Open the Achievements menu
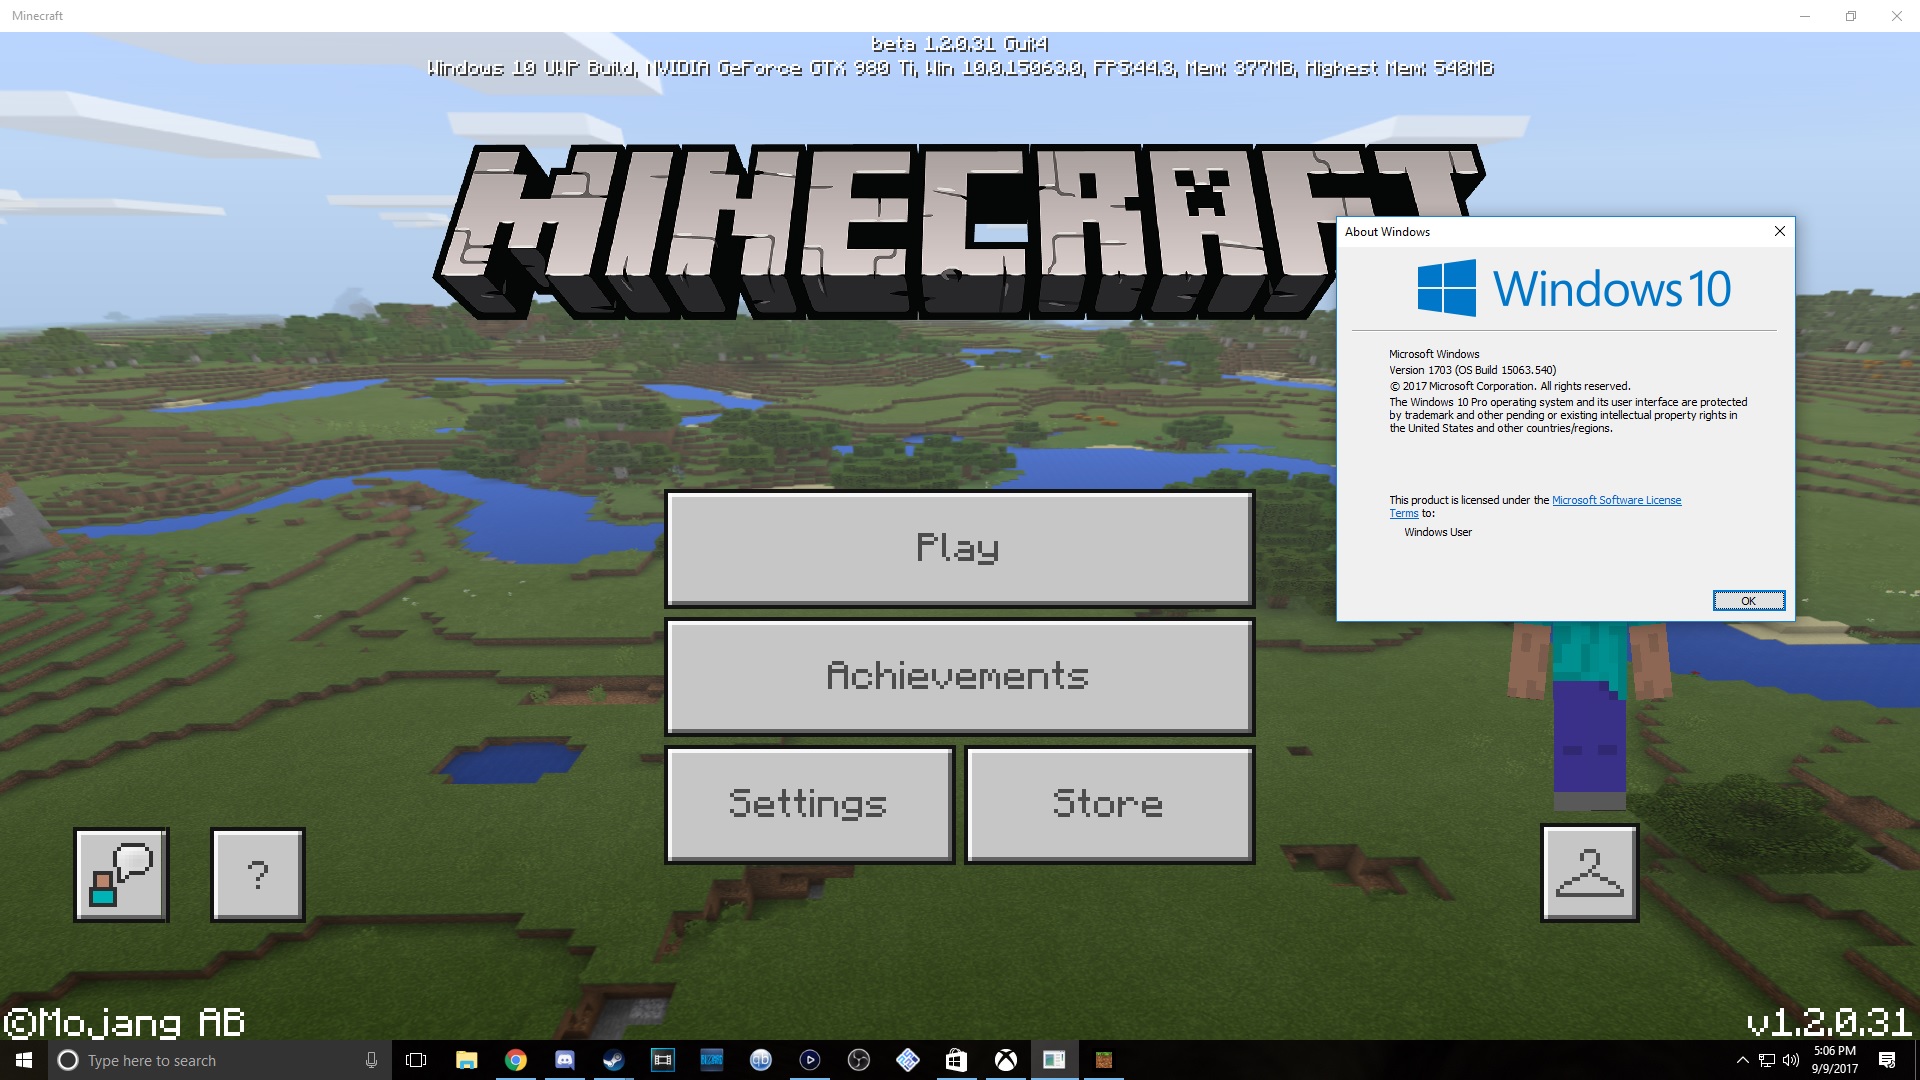Screen dimensions: 1920x1080 (x=959, y=676)
